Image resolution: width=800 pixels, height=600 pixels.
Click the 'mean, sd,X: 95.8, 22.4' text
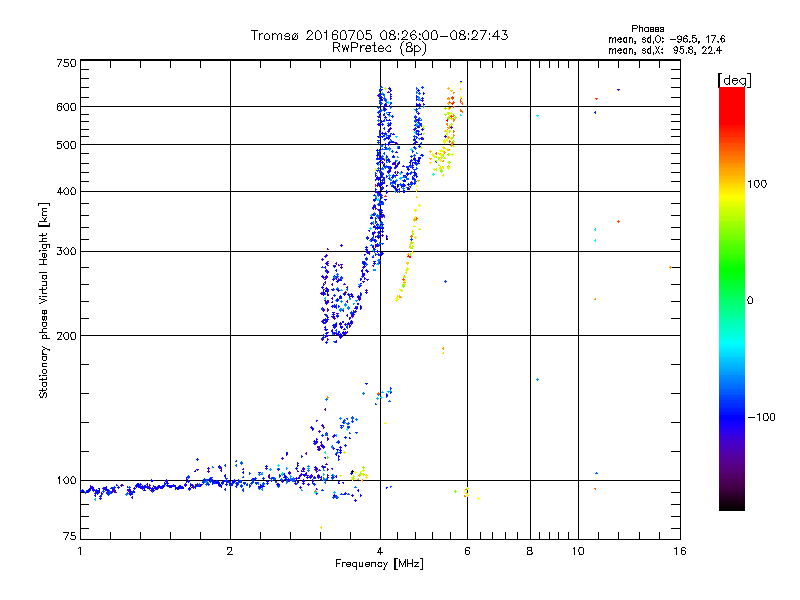click(x=665, y=50)
